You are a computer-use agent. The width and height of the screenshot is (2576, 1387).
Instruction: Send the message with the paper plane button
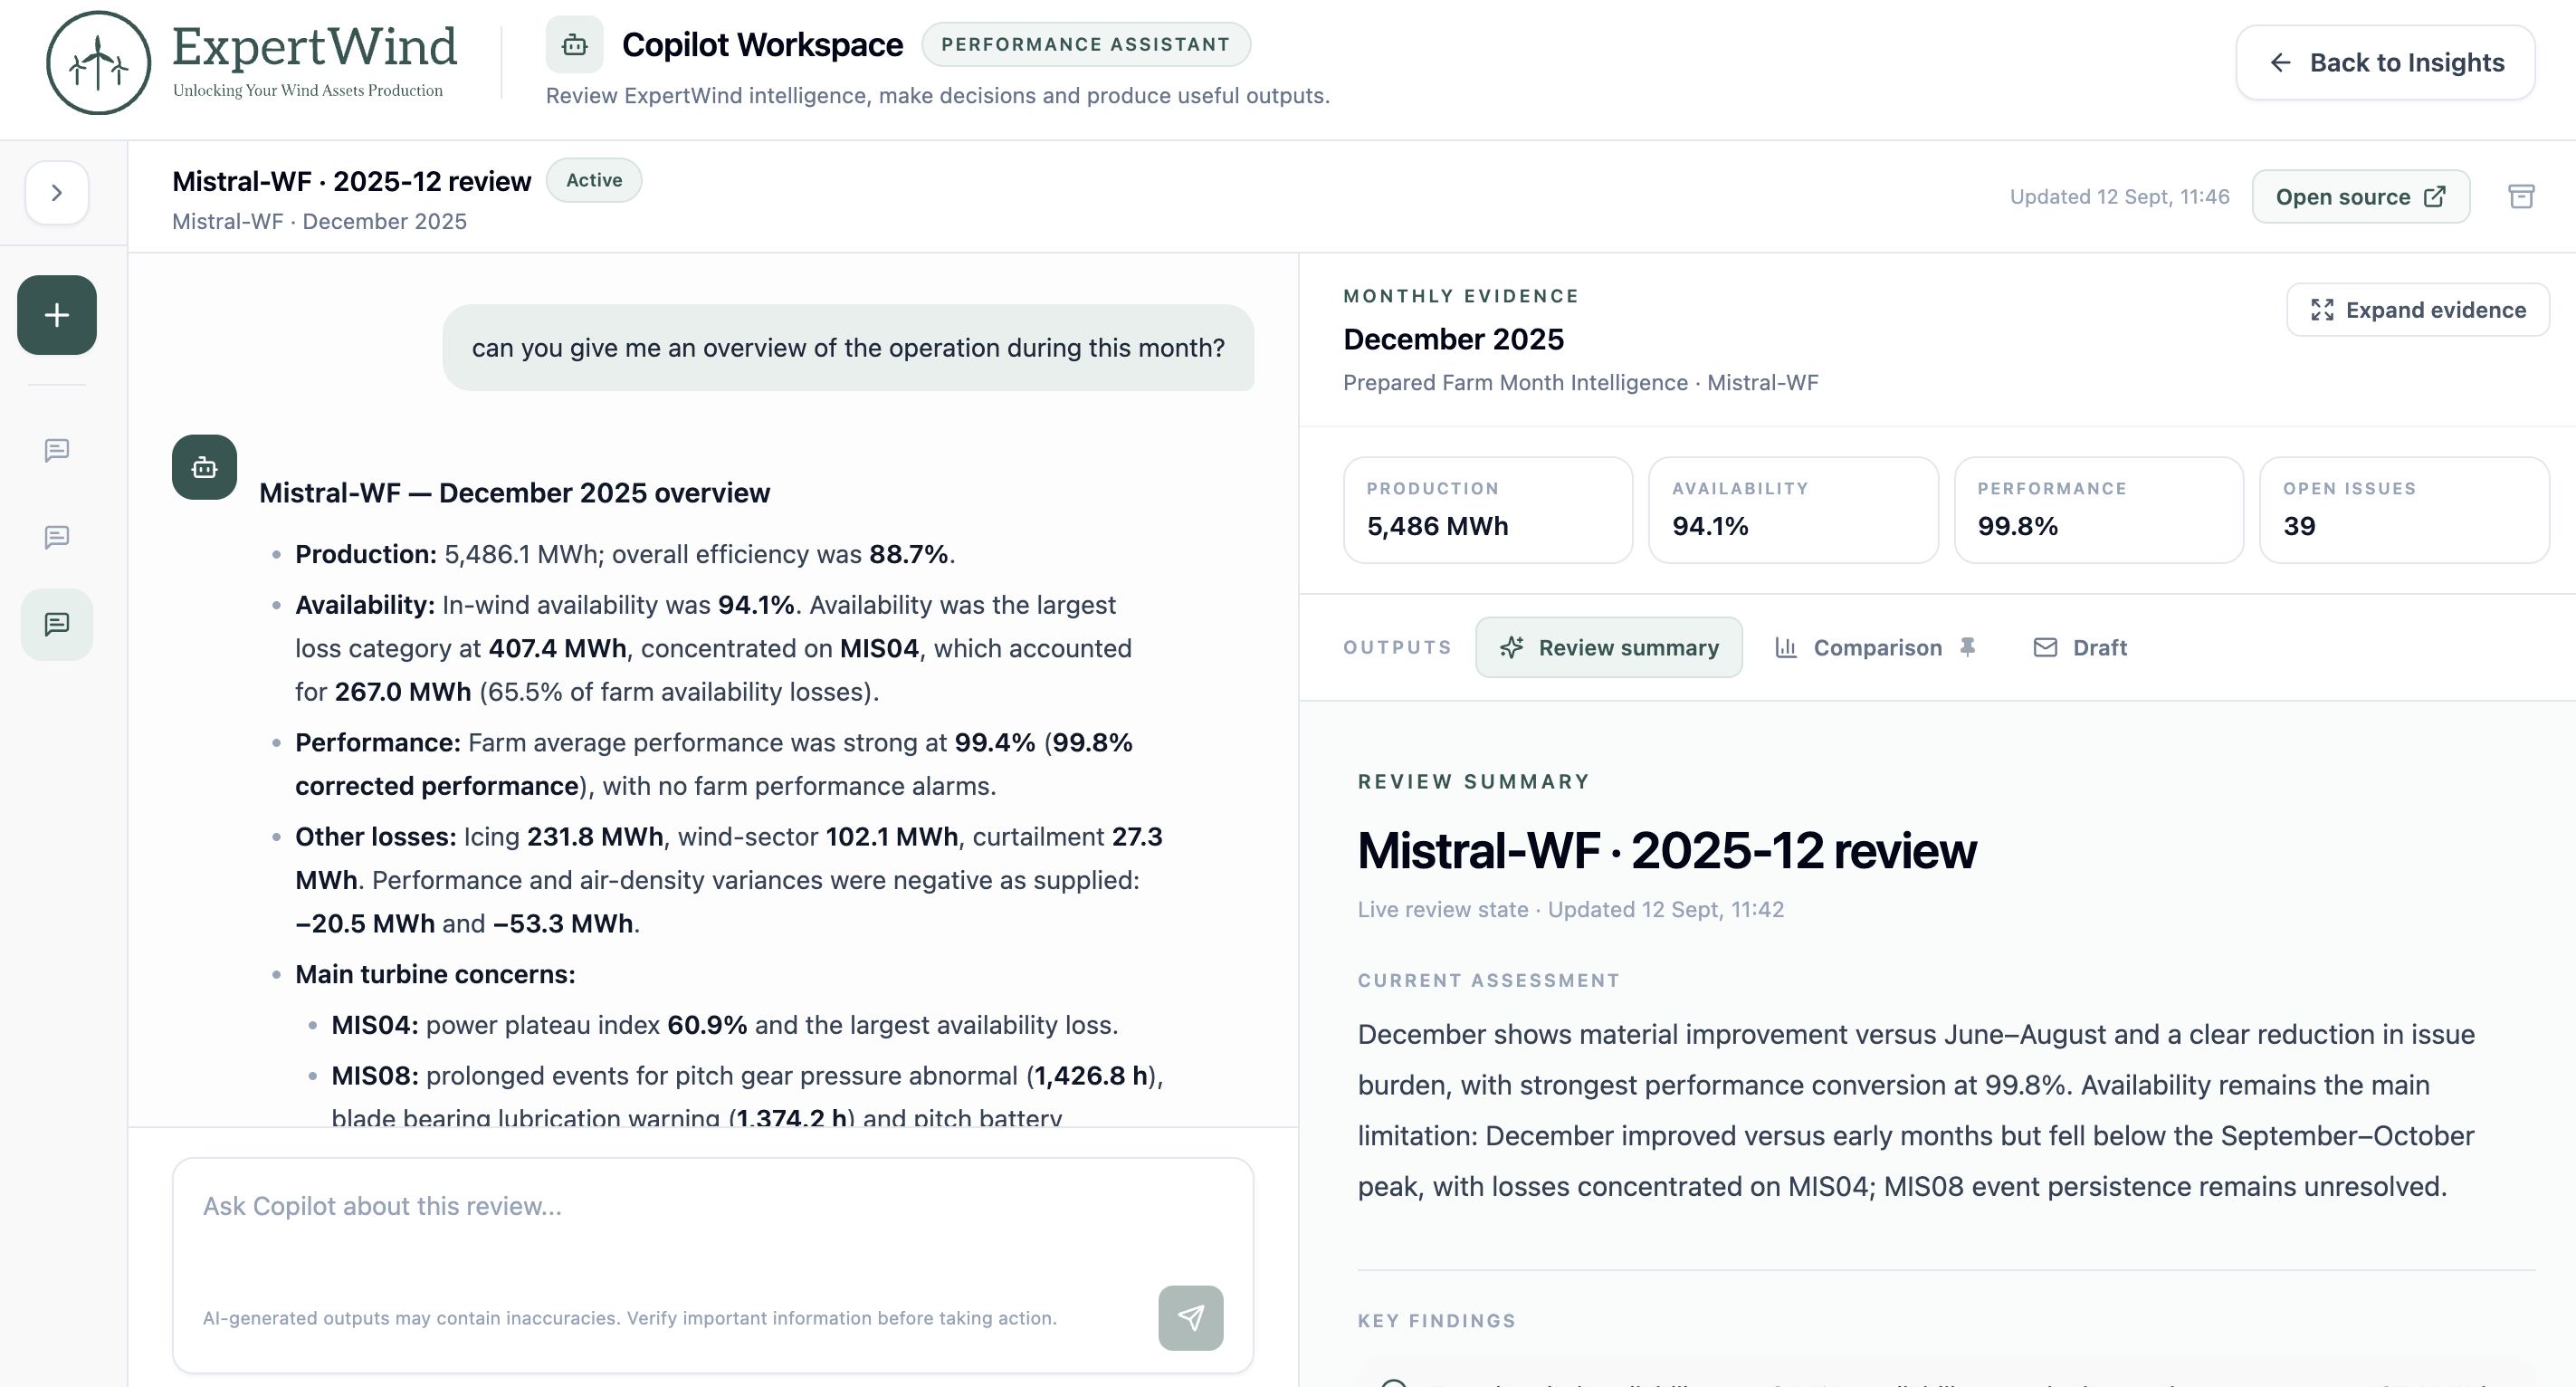(1190, 1318)
